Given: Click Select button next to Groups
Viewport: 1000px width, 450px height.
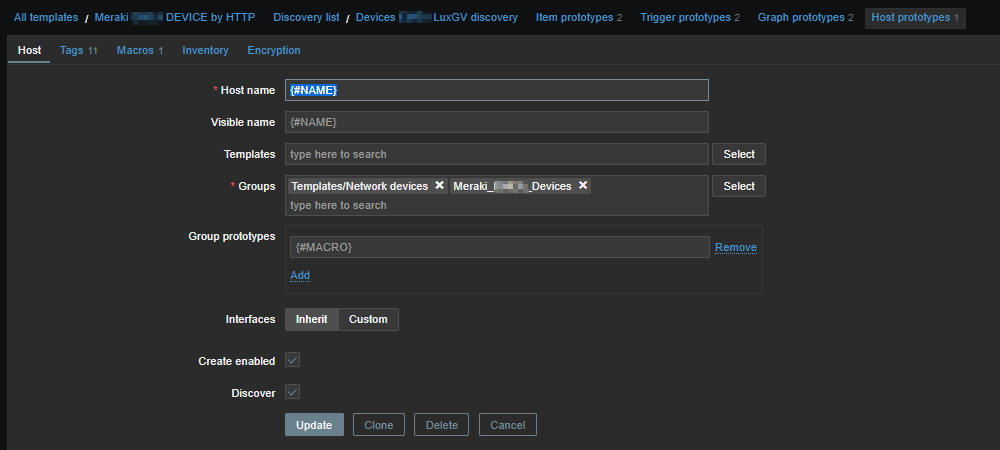Looking at the screenshot, I should click(739, 186).
